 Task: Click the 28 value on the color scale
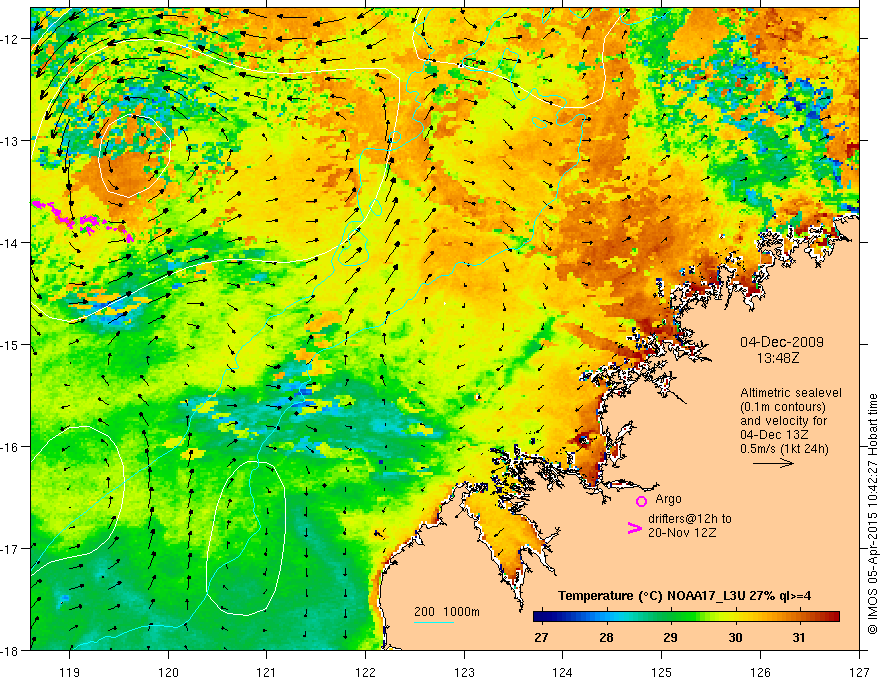click(606, 638)
